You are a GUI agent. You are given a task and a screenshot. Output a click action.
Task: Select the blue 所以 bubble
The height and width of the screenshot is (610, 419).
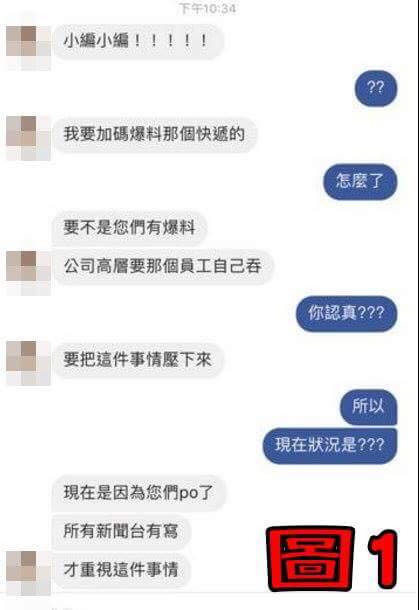(x=368, y=407)
